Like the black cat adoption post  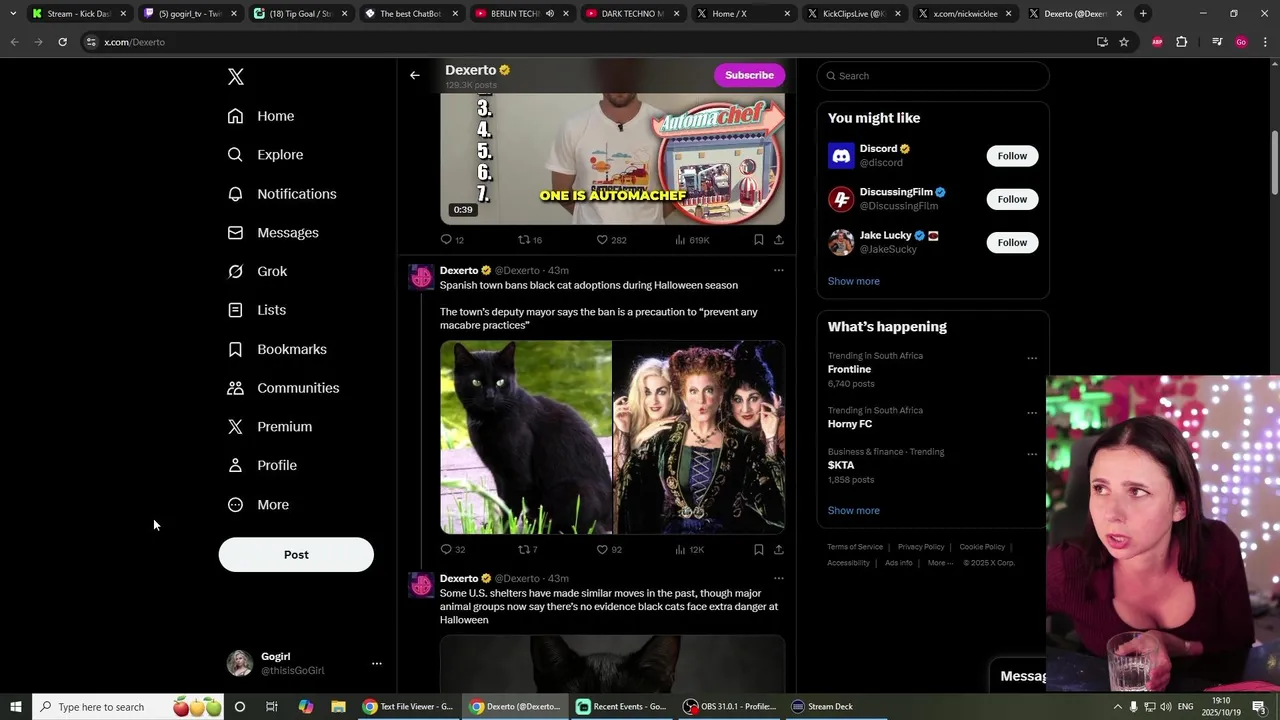point(609,549)
